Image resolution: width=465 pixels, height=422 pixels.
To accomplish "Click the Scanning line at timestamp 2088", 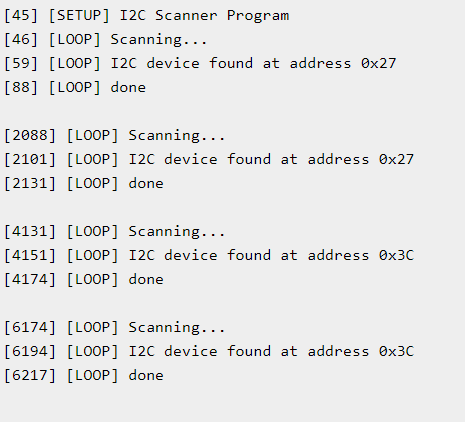I will [115, 136].
